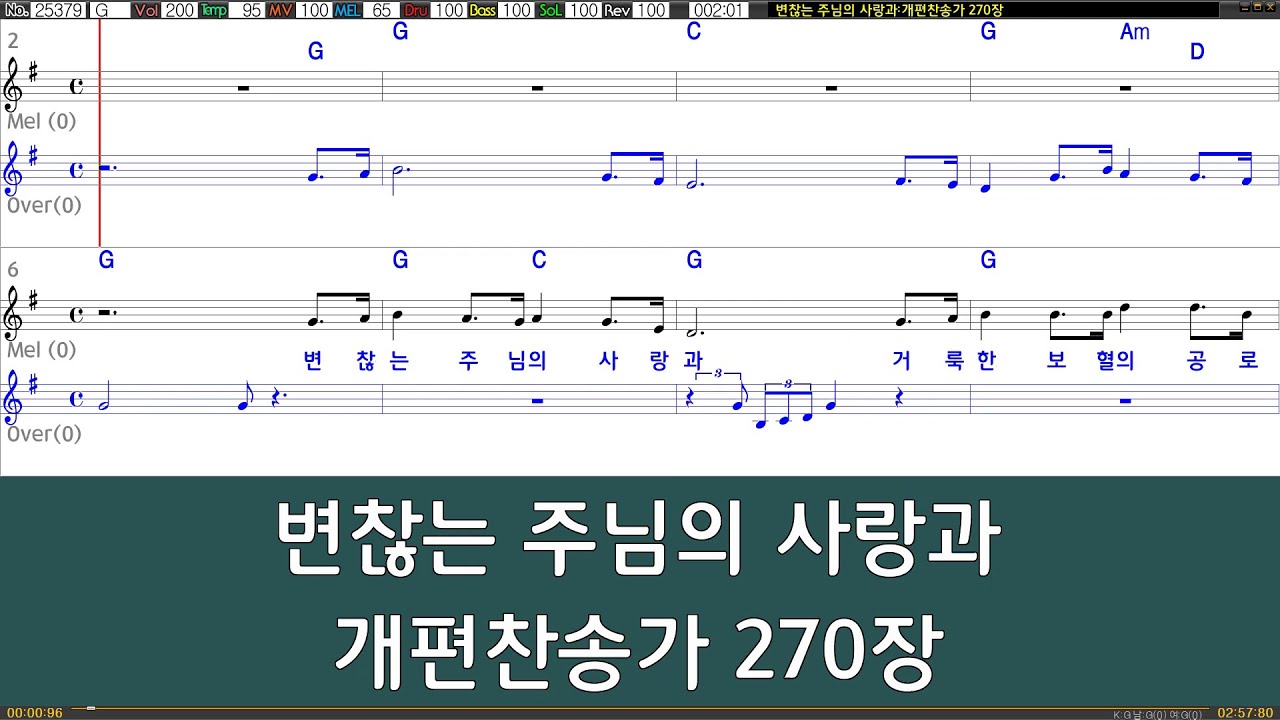The height and width of the screenshot is (720, 1280).
Task: Click the red playhead cursor line
Action: pos(100,132)
